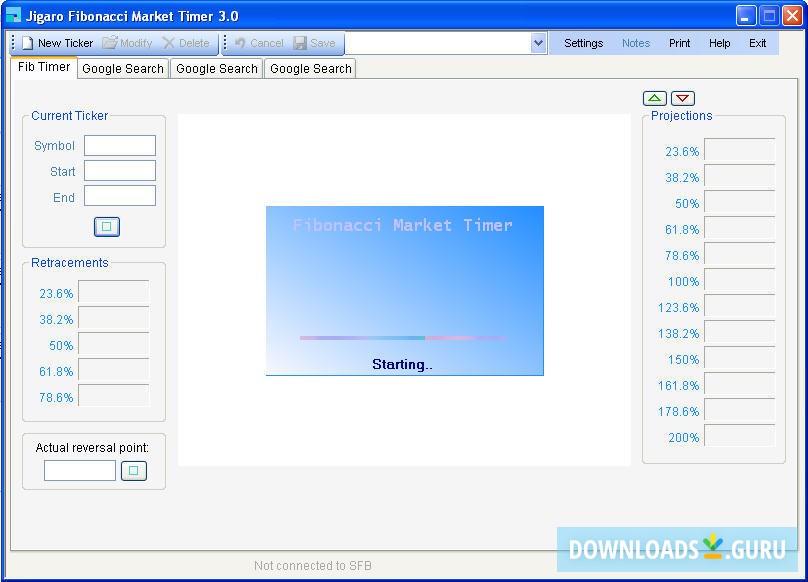Screen dimensions: 808x582
Task: Minimize the Jigaro Fibonacci Market Timer window
Action: coord(745,16)
